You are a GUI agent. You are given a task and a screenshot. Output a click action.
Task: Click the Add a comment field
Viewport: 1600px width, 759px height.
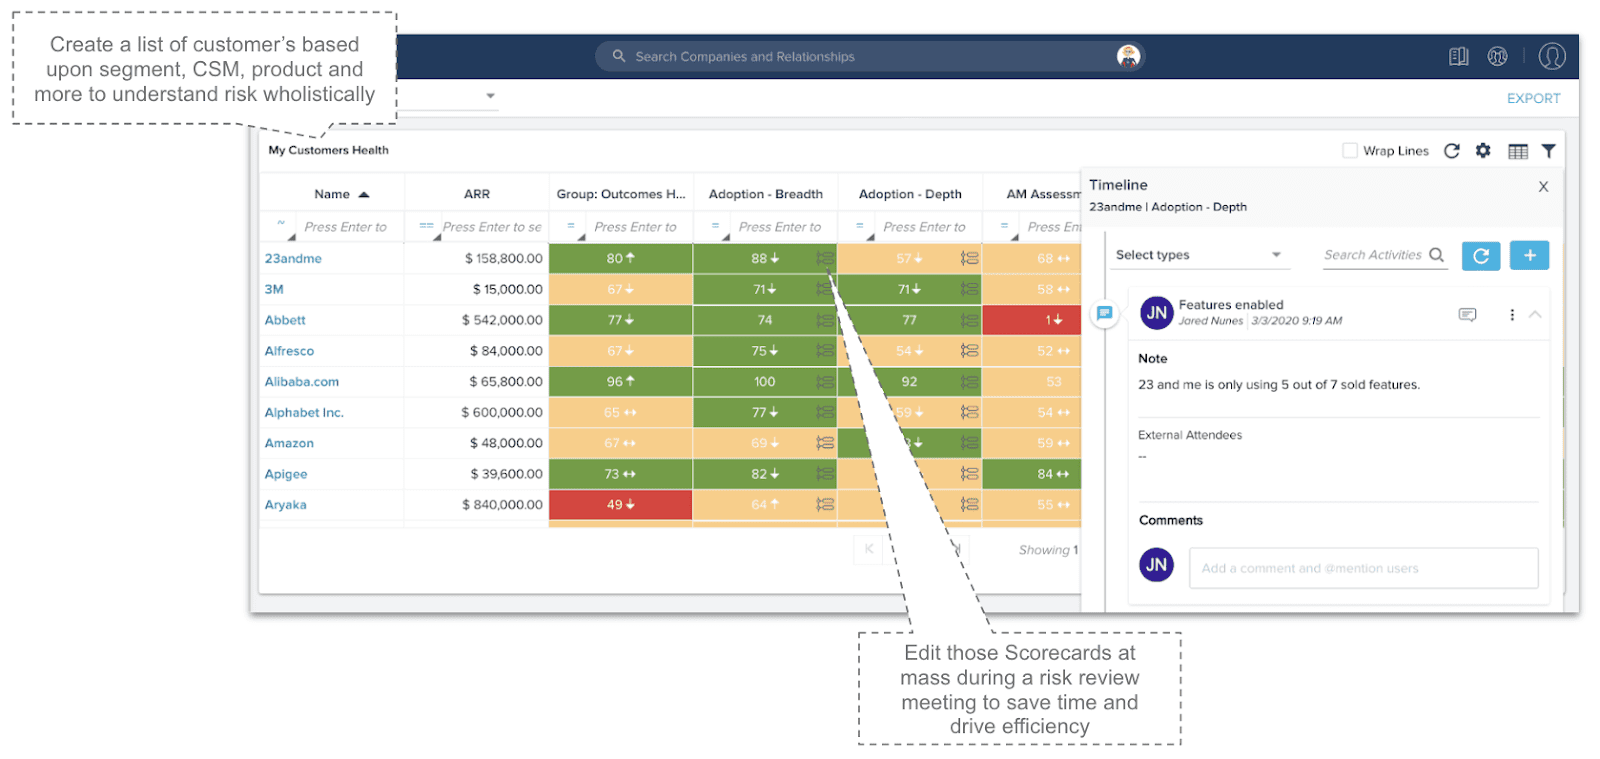click(x=1362, y=568)
